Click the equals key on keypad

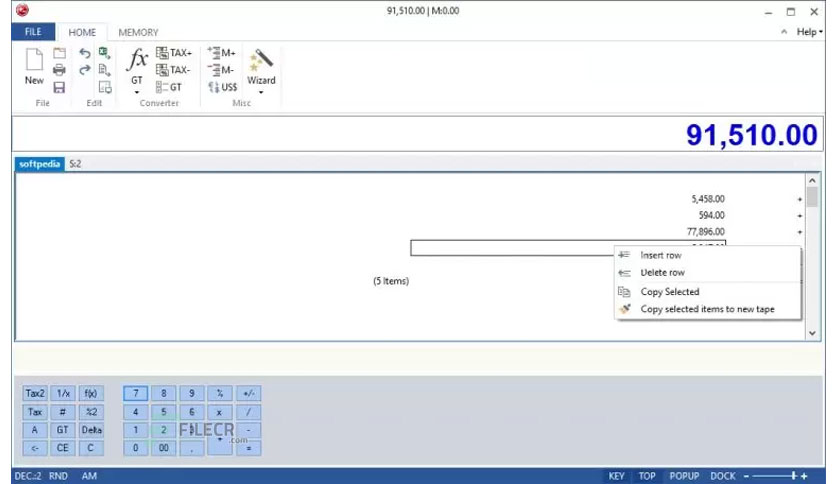pyautogui.click(x=248, y=448)
